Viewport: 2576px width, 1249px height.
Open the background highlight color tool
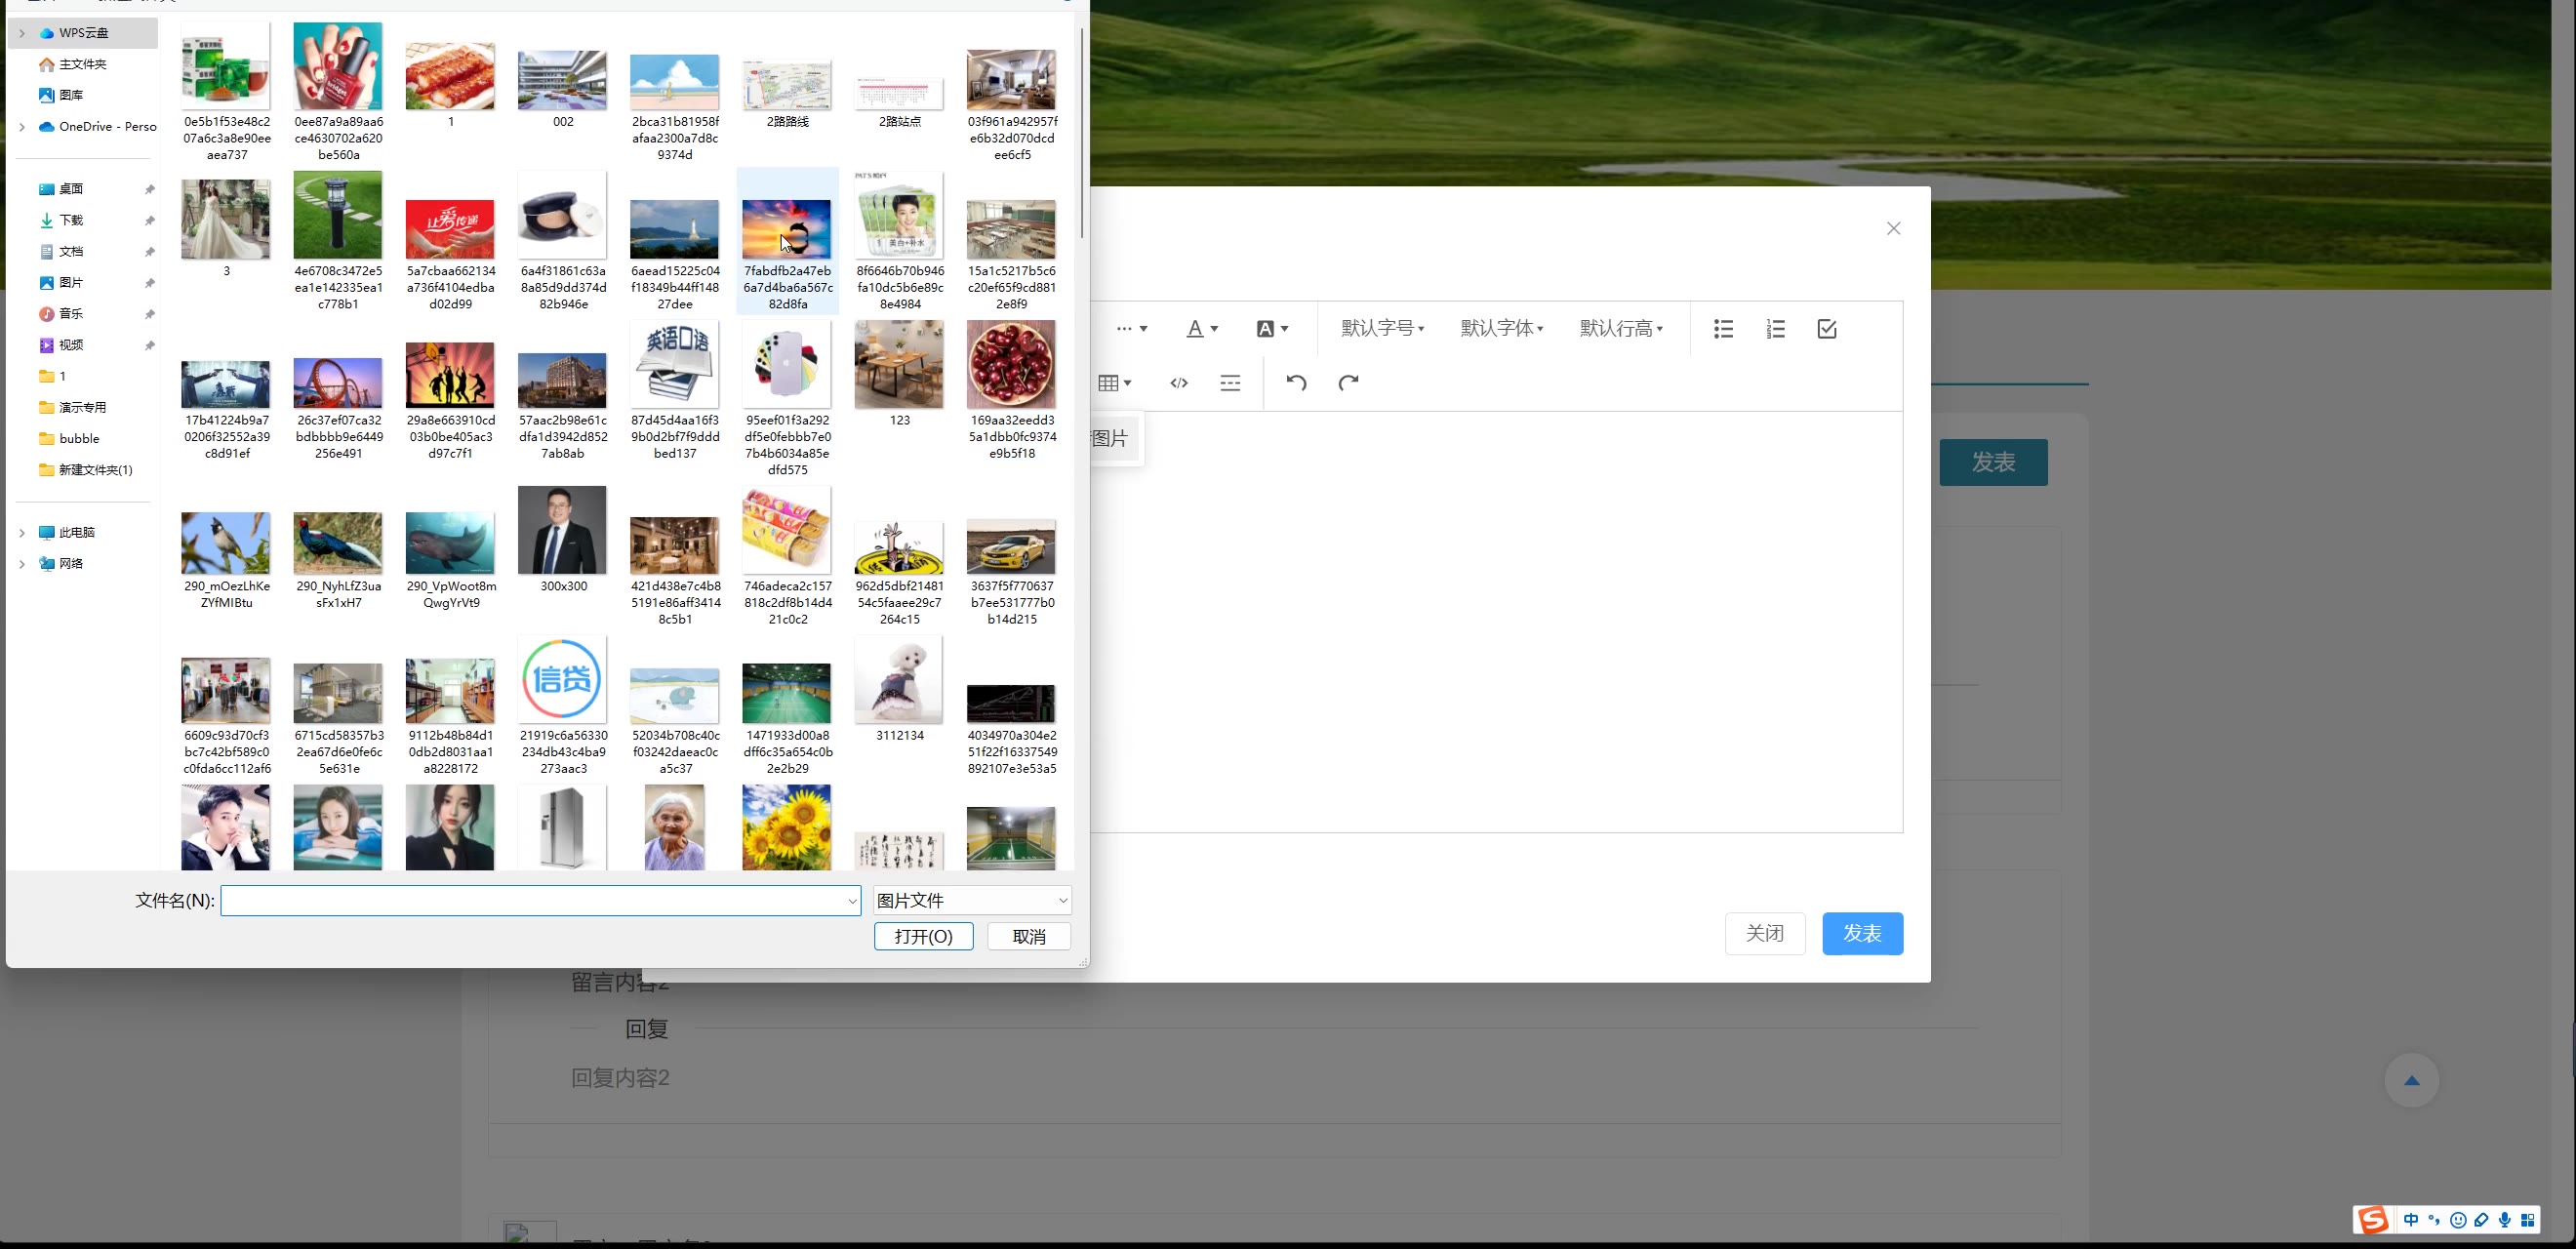tap(1271, 329)
